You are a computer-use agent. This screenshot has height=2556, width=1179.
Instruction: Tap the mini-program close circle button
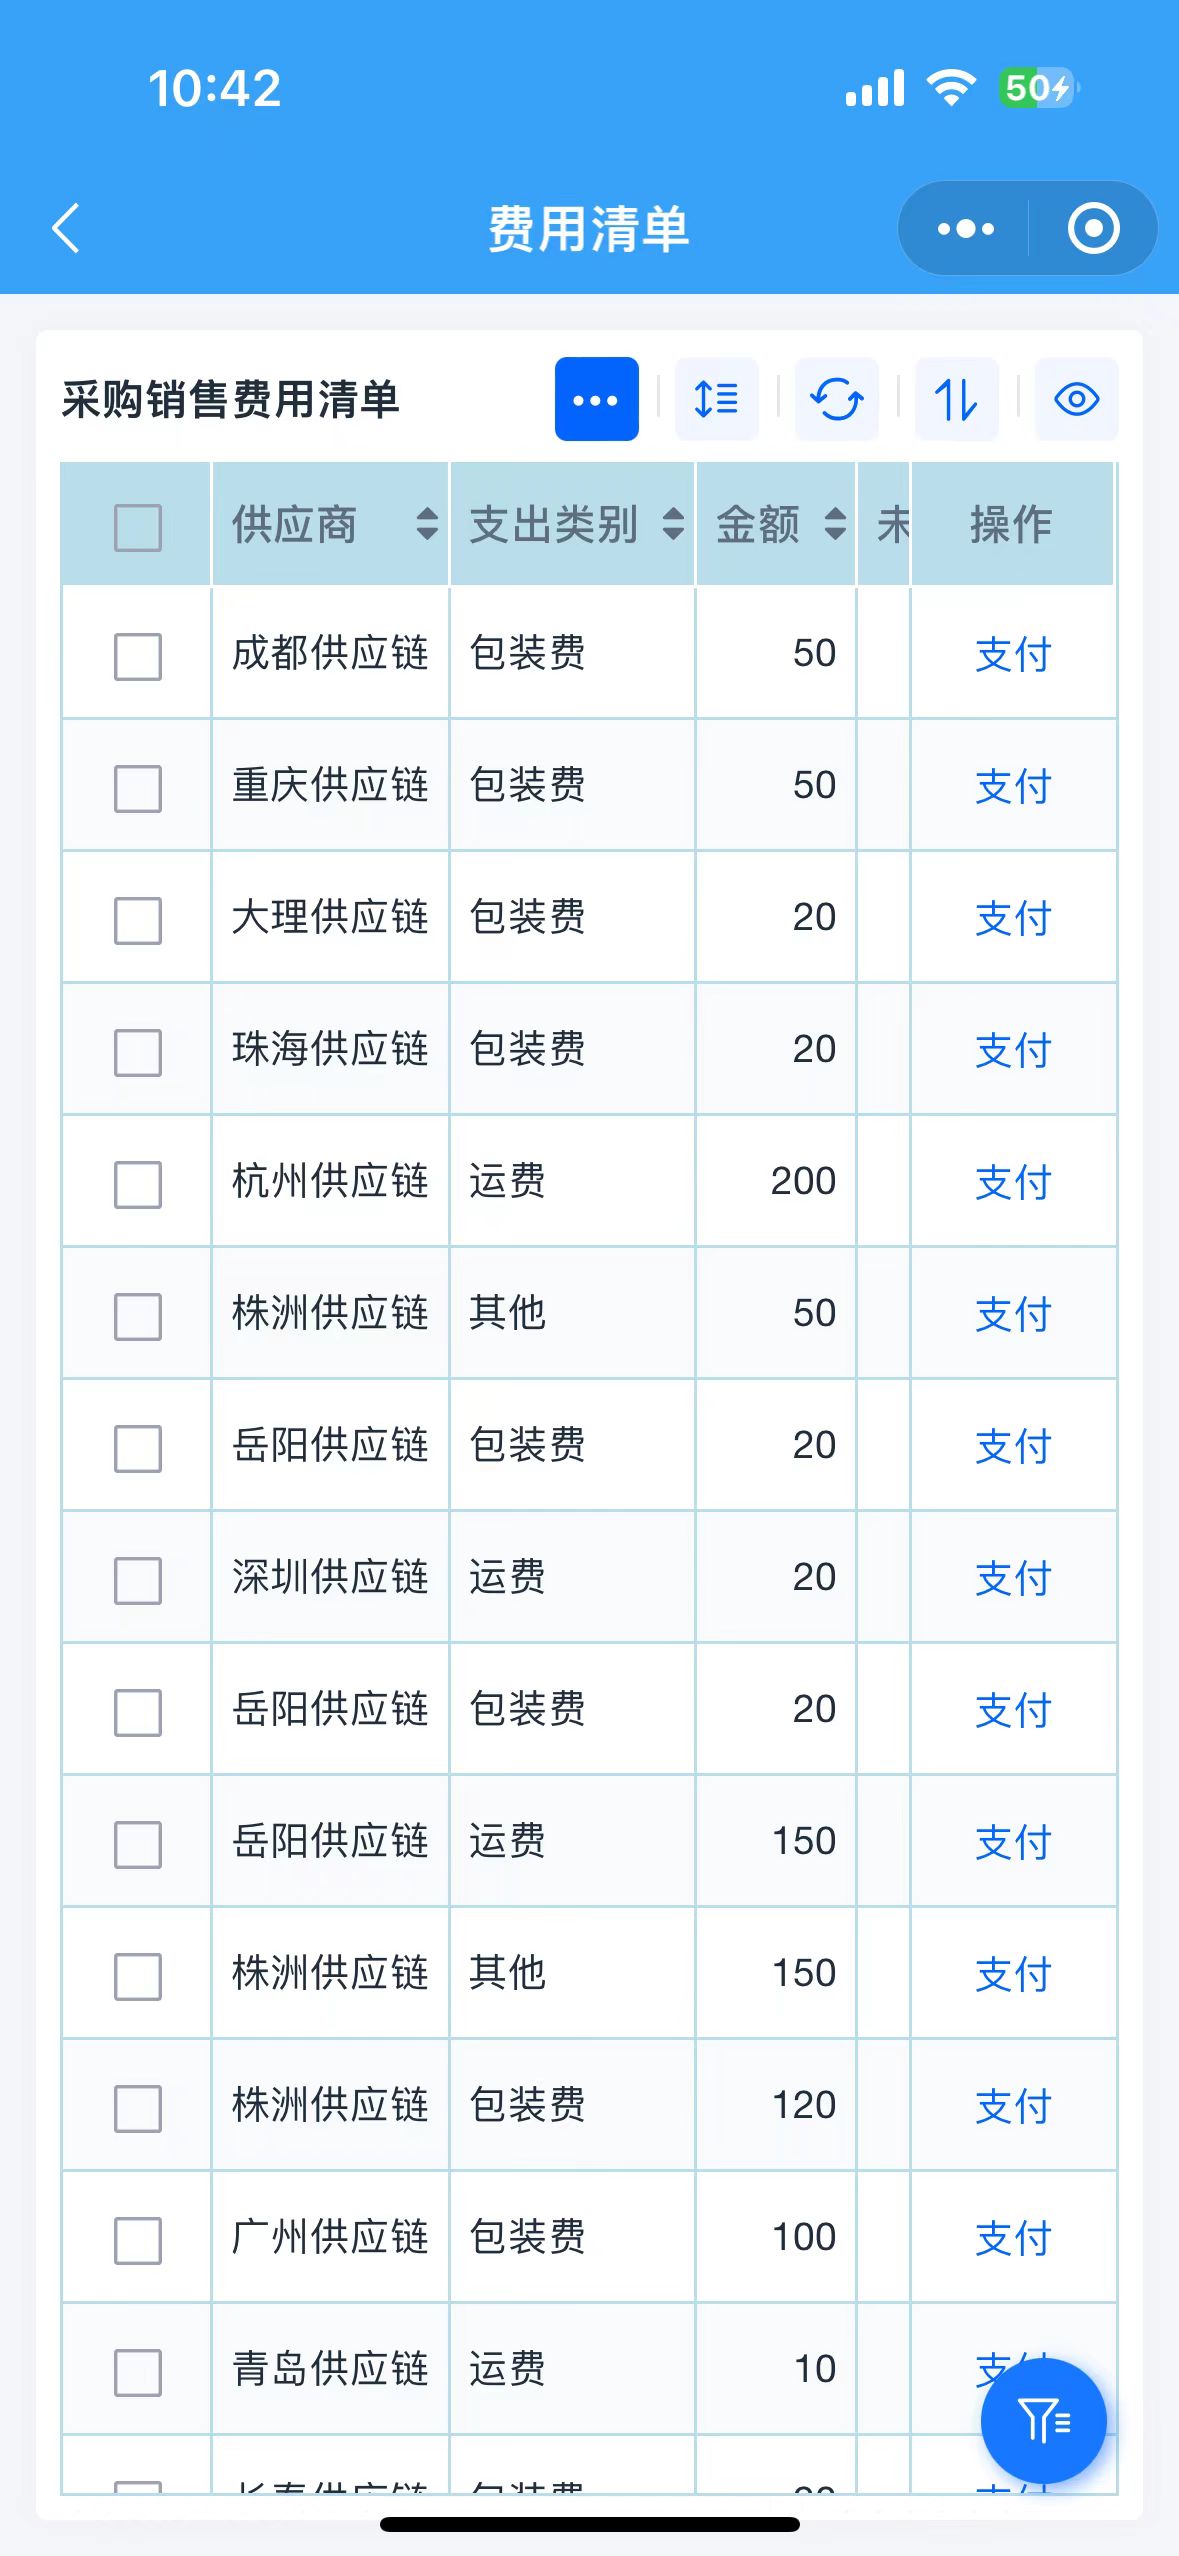point(1093,228)
